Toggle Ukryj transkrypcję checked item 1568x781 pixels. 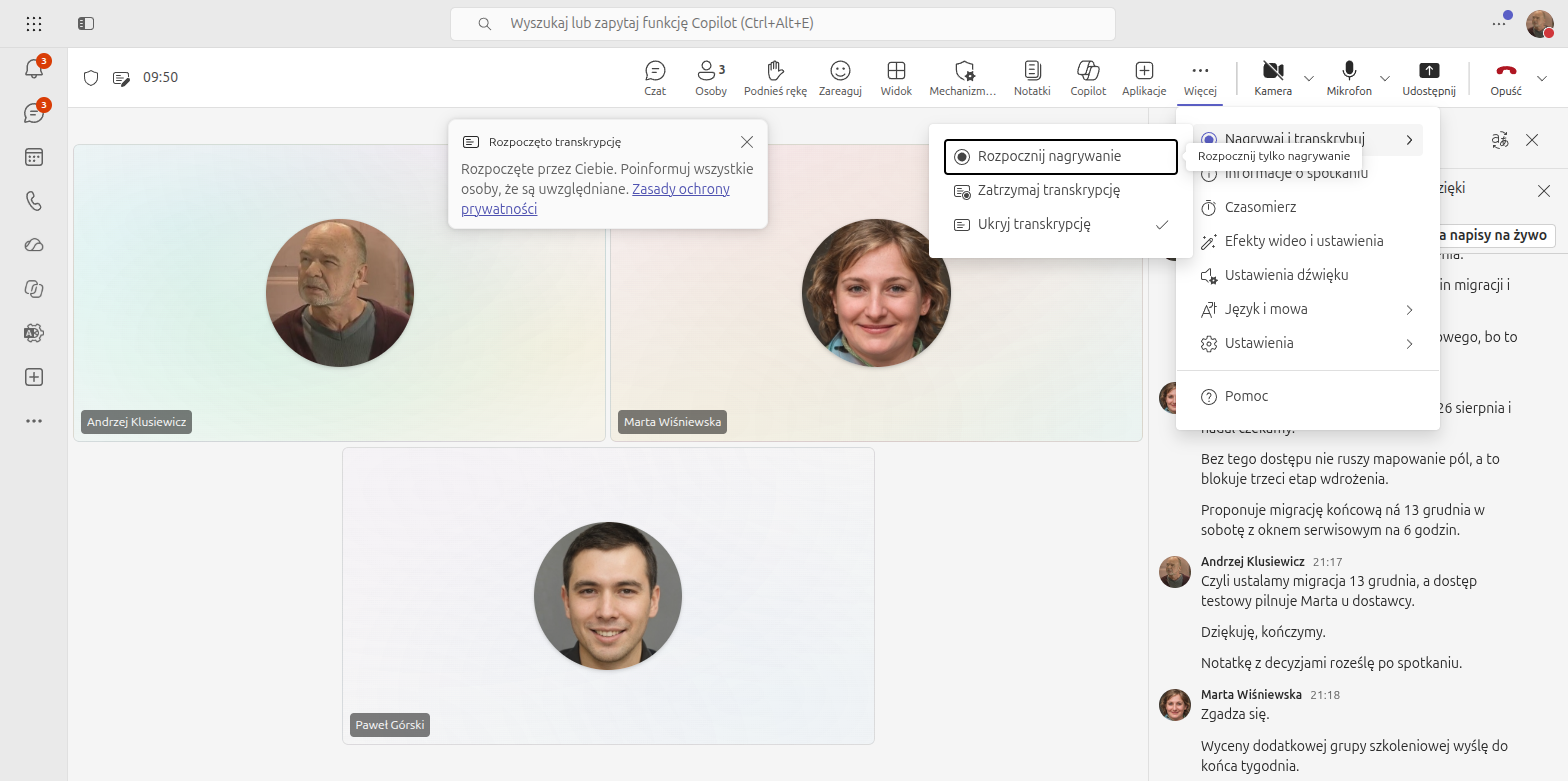coord(1061,224)
